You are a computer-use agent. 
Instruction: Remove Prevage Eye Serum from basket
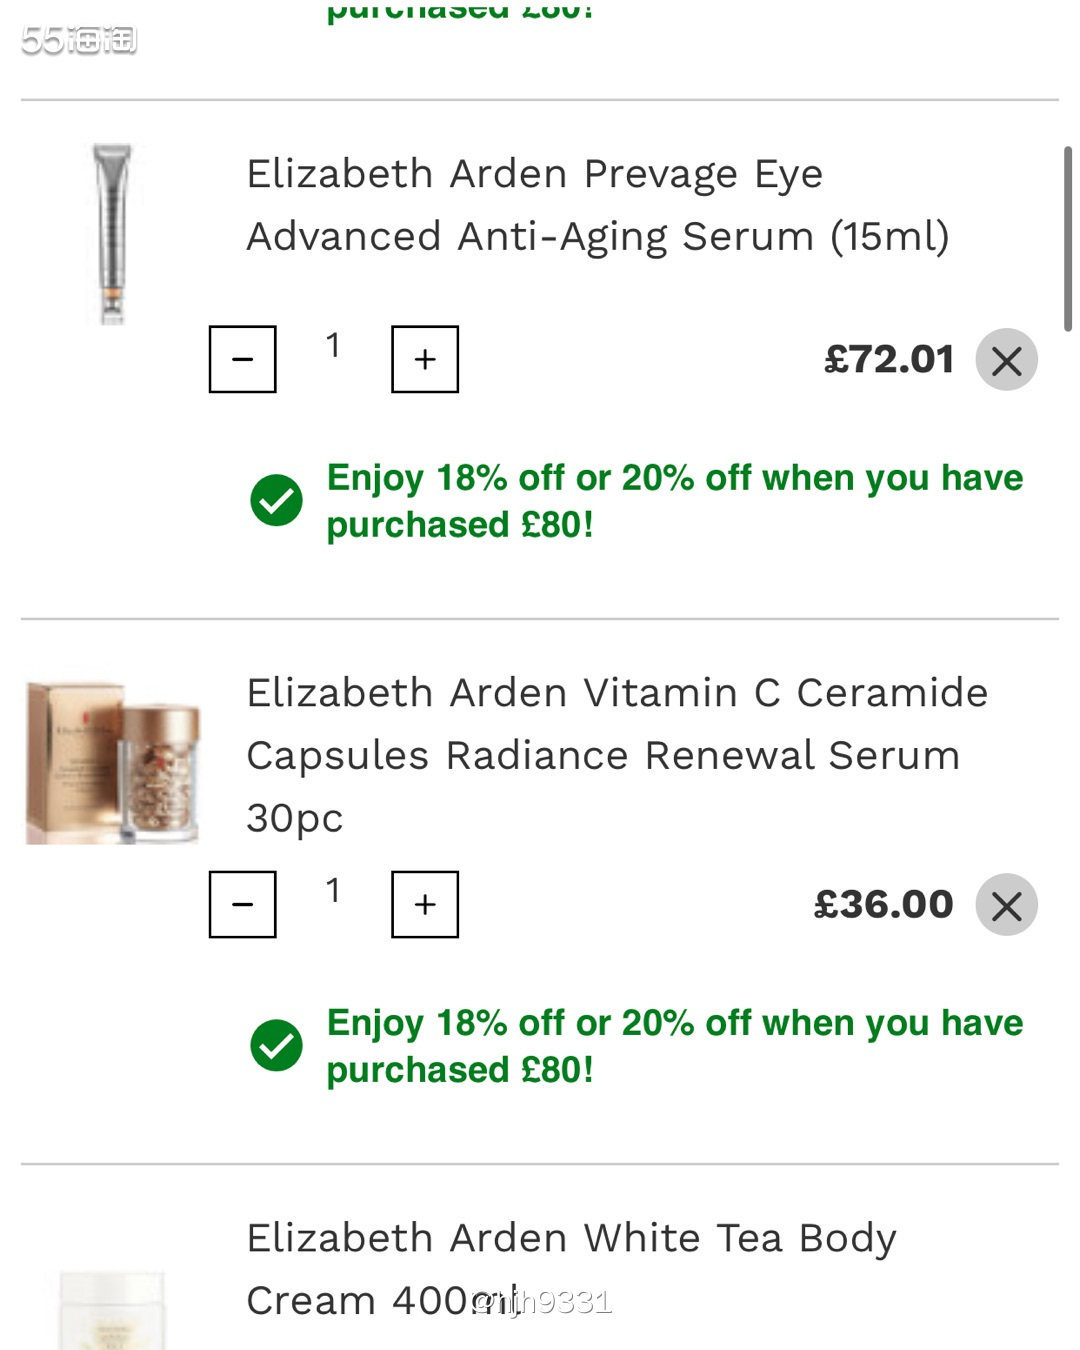[1006, 360]
